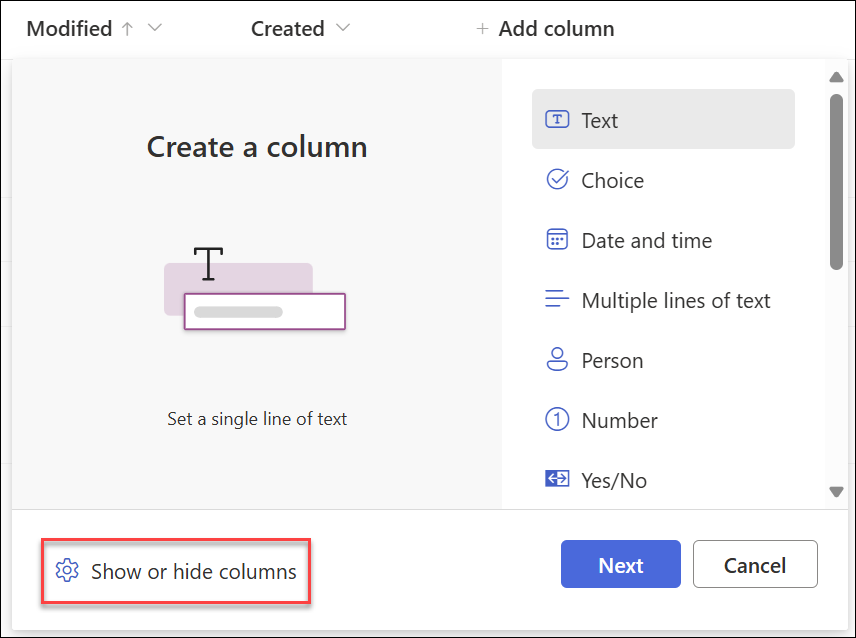Click the Number icon in the type list

point(558,420)
